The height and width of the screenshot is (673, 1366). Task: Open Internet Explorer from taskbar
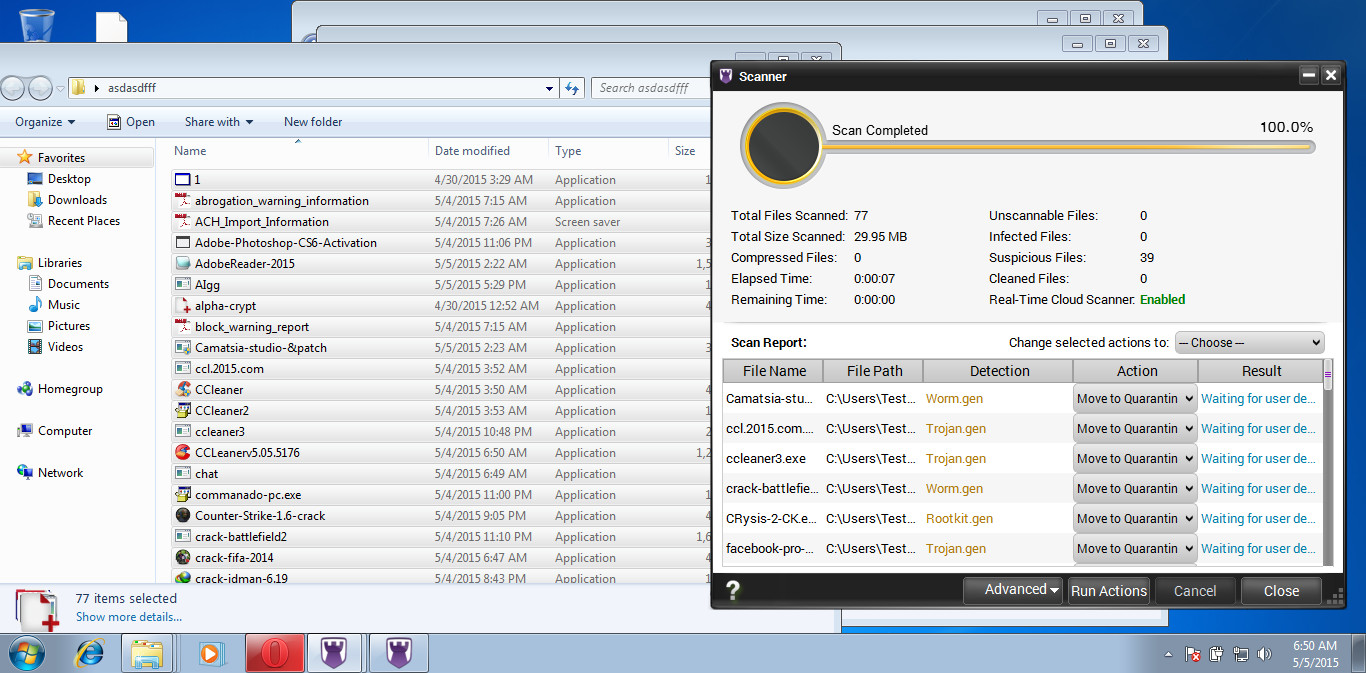[x=90, y=653]
